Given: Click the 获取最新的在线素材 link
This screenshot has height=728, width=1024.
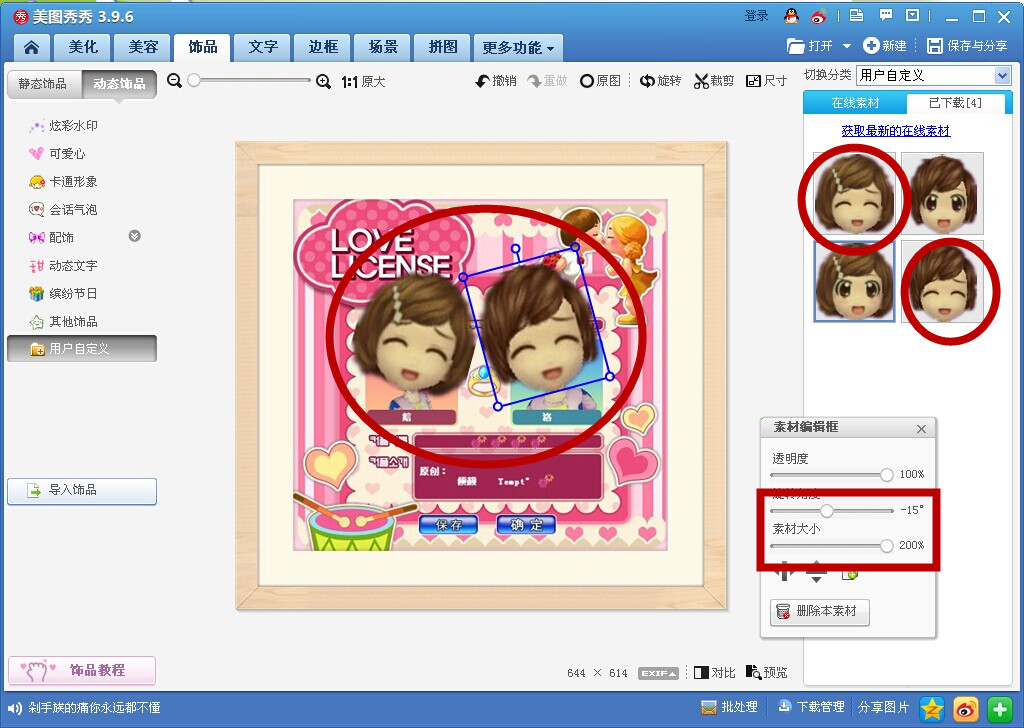Looking at the screenshot, I should (x=896, y=131).
